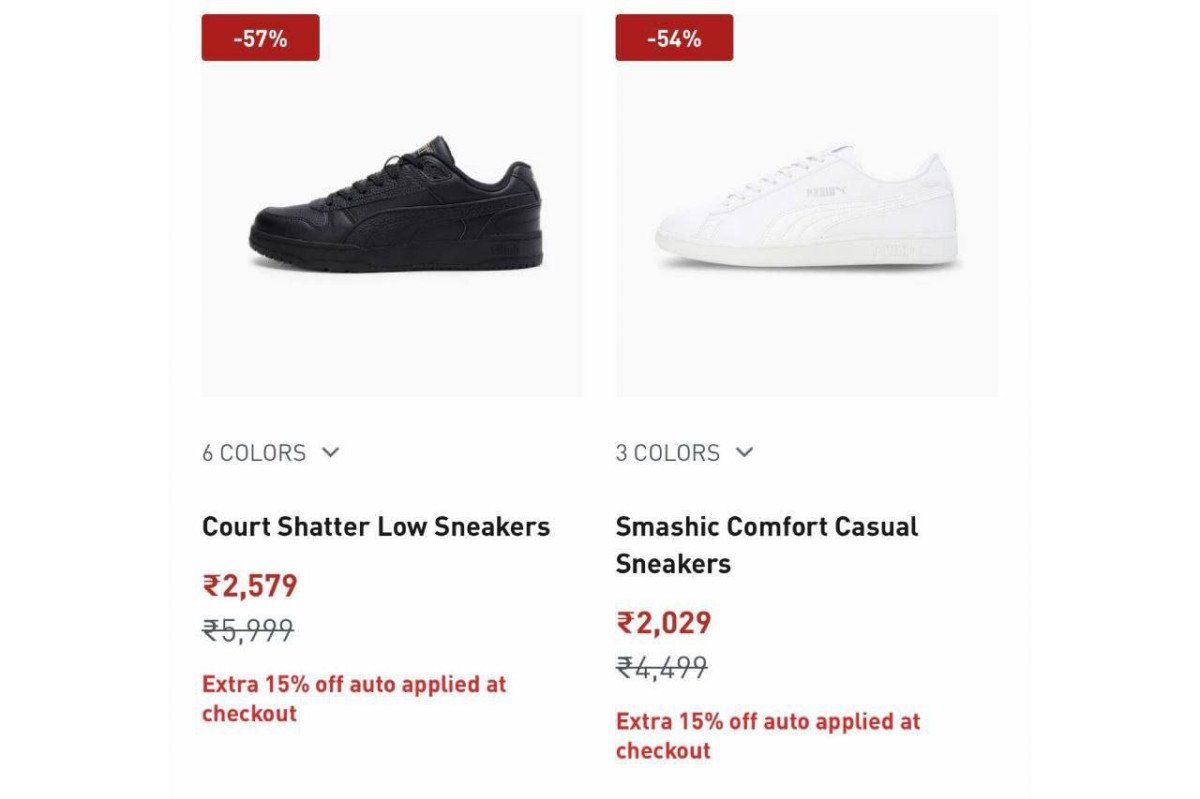Click the -57% discount badge
The height and width of the screenshot is (799, 1200).
pos(260,38)
